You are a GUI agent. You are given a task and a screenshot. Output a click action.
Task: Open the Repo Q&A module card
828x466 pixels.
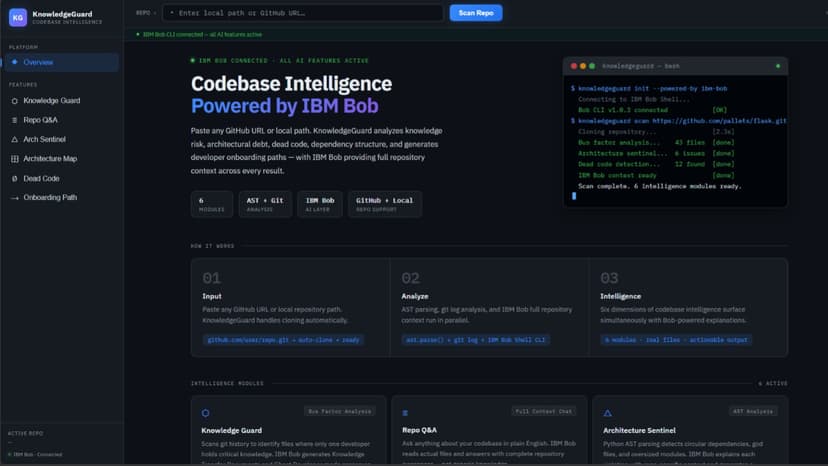click(489, 430)
